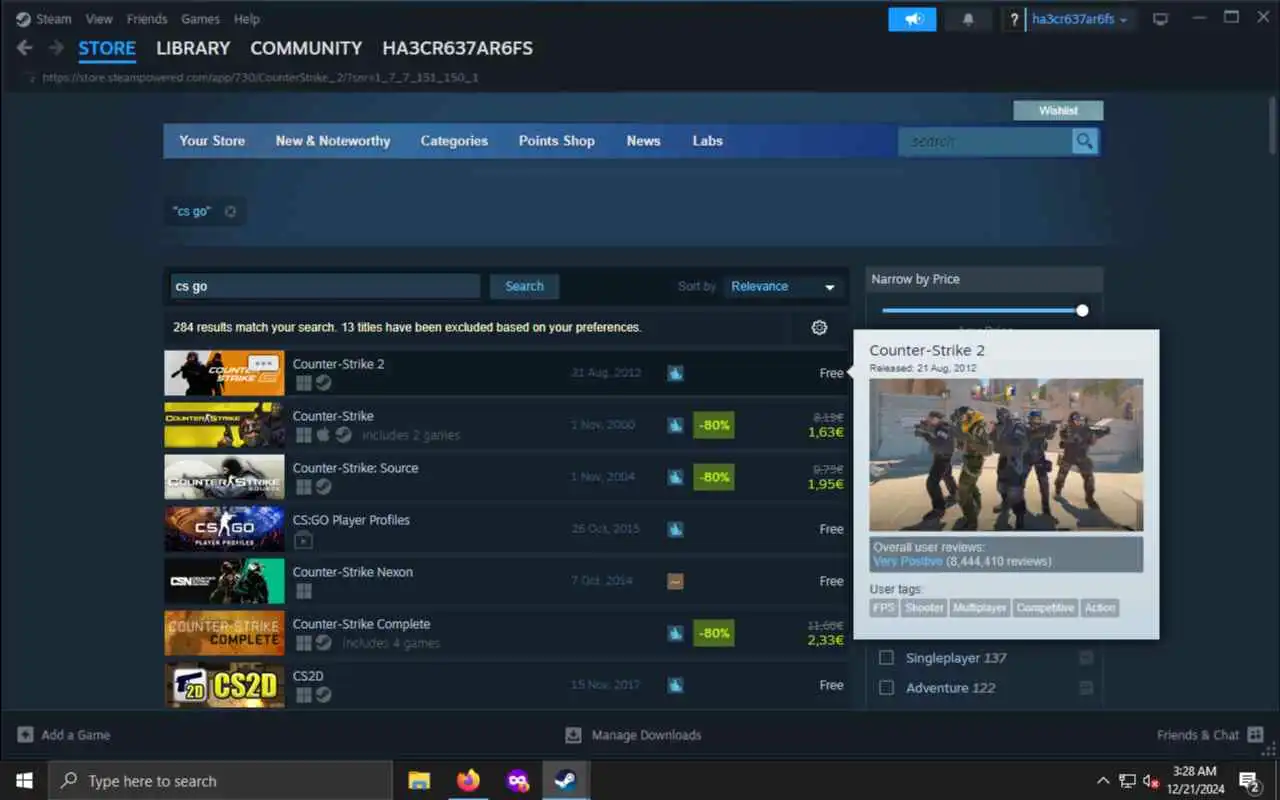Click Counter-Strike 2 tooltip screenshot
The height and width of the screenshot is (800, 1280).
[x=1006, y=455]
